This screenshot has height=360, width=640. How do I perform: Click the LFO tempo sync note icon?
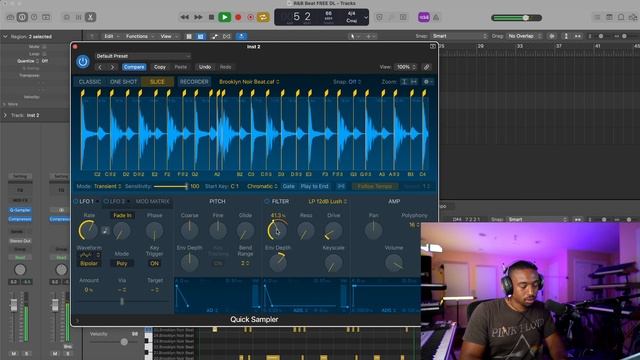tap(105, 231)
